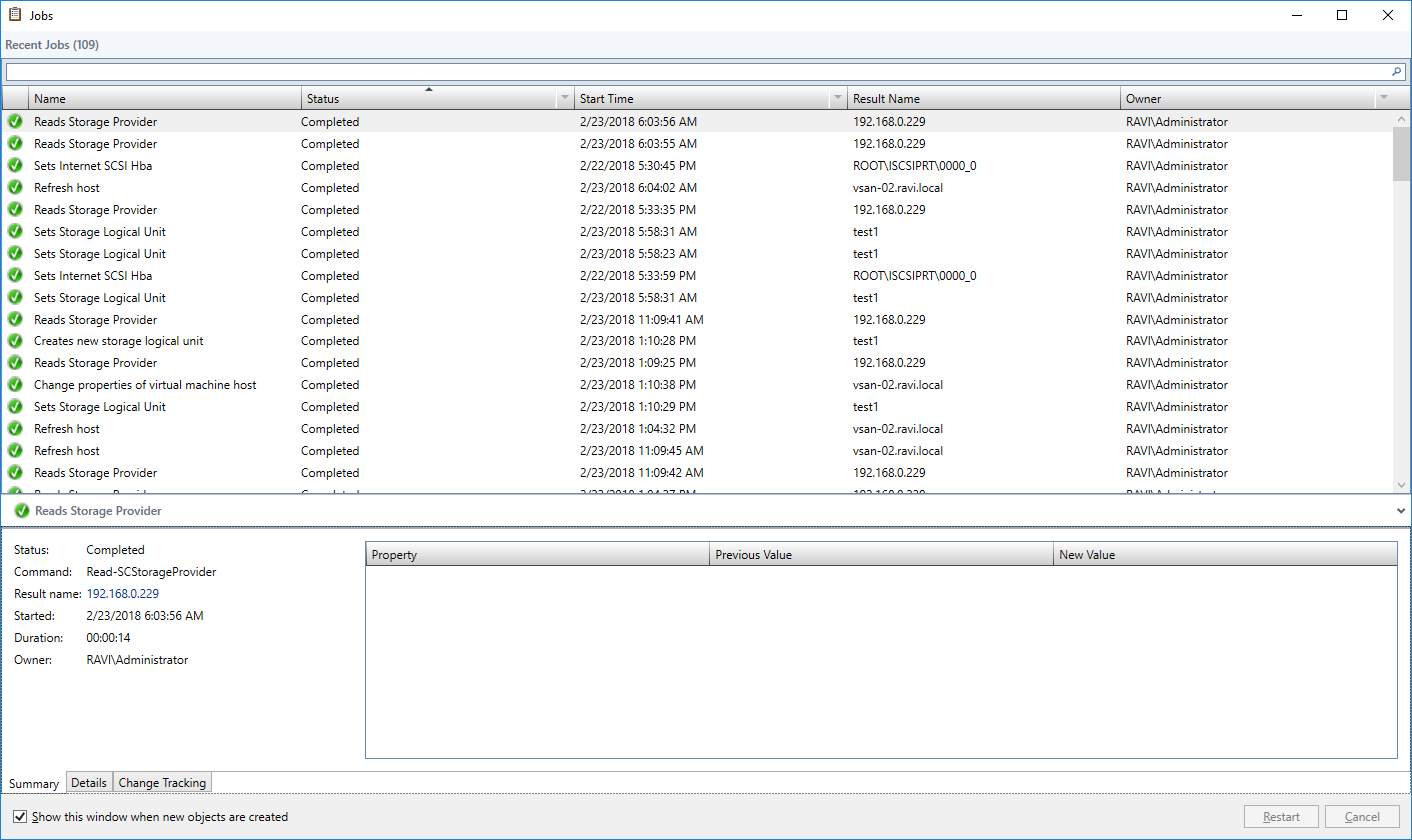Click start time 2/23/2018 1:10:38 PM cell
This screenshot has width=1412, height=840.
(638, 385)
